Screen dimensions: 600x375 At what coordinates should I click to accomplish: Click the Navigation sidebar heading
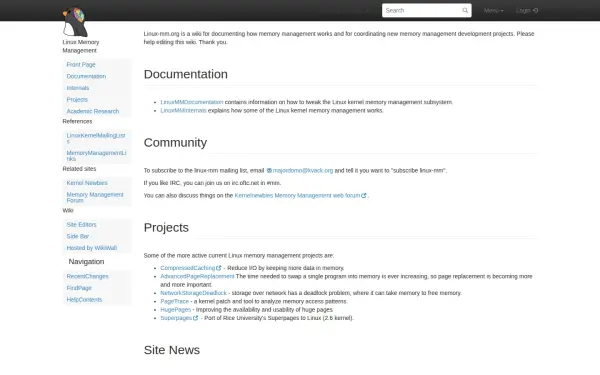pyautogui.click(x=86, y=262)
